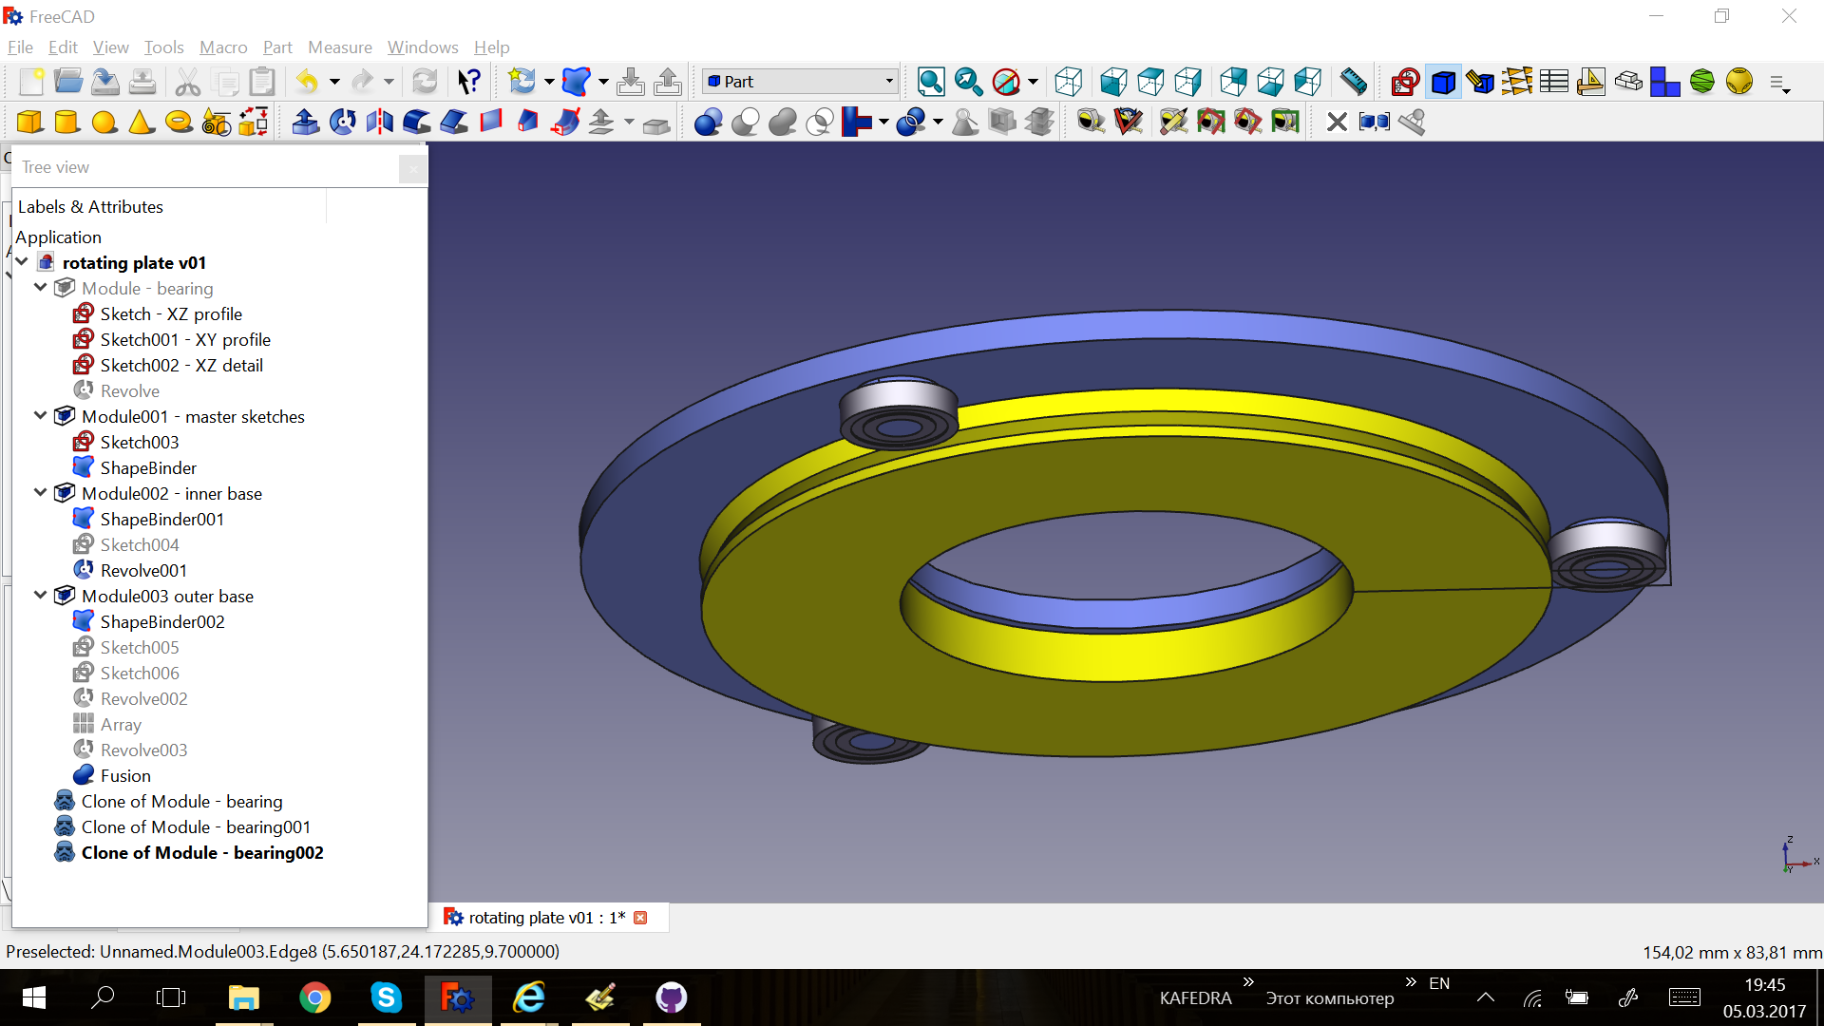Click the Revolve tool in the toolbar
This screenshot has width=1824, height=1026.
[342, 122]
